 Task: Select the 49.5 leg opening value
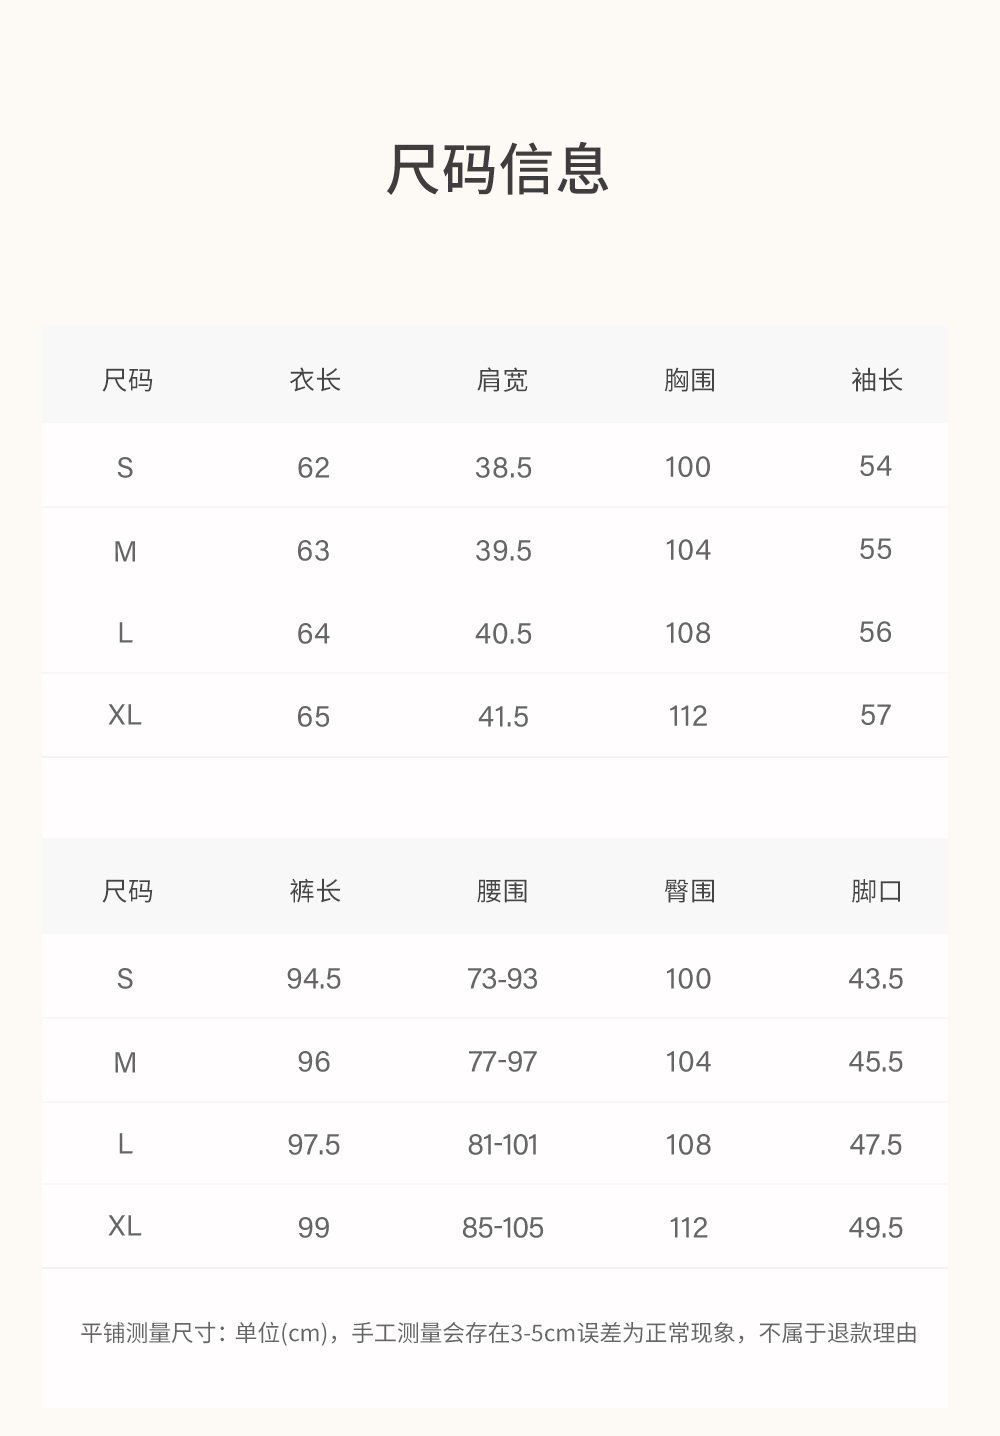[x=875, y=1227]
